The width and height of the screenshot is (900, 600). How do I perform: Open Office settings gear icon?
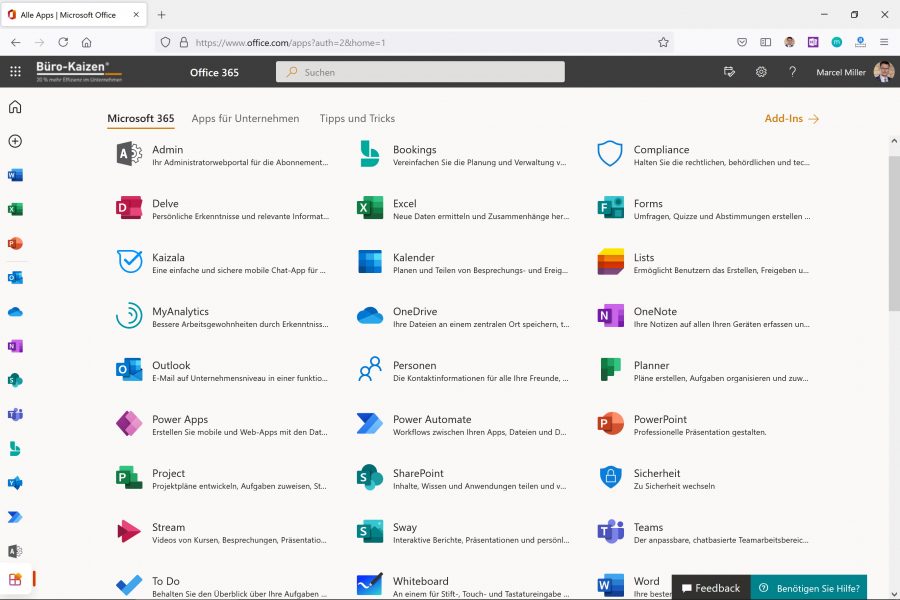(x=761, y=72)
